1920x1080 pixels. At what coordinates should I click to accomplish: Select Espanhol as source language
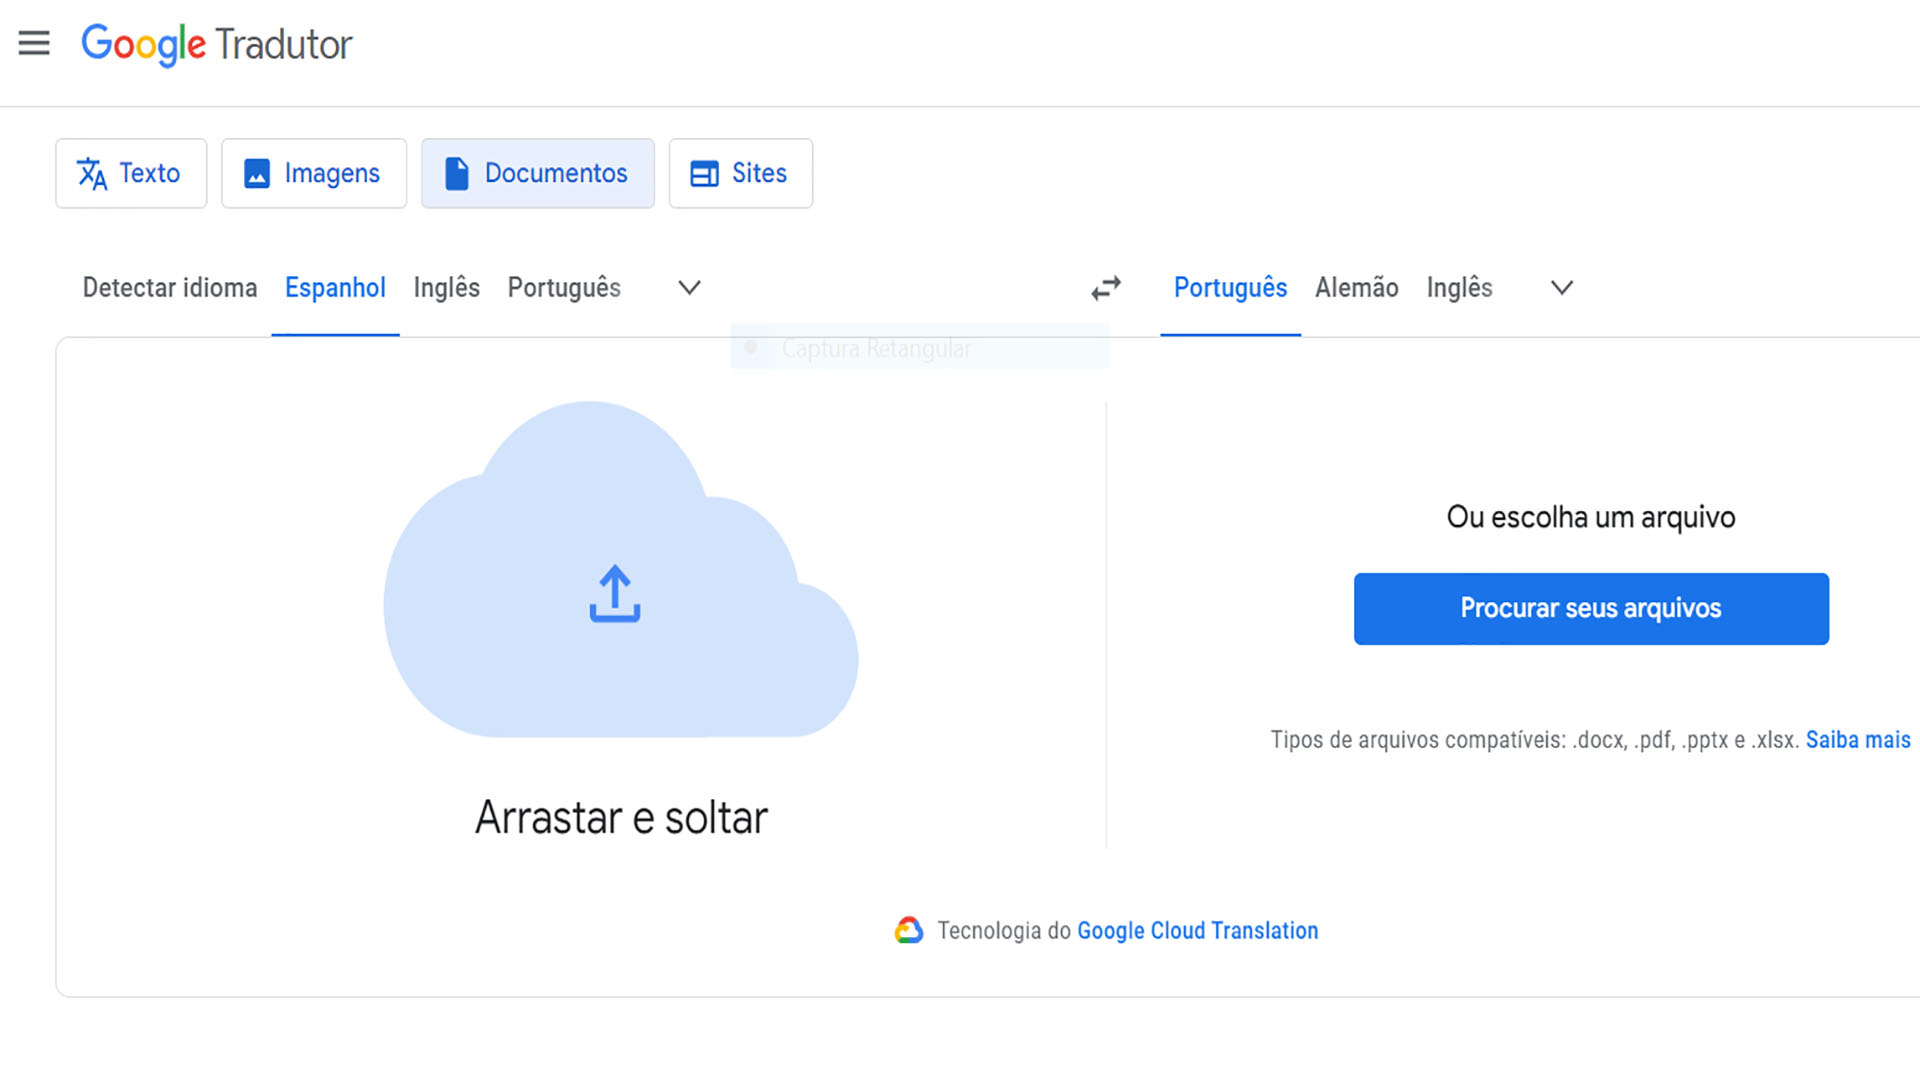click(335, 288)
